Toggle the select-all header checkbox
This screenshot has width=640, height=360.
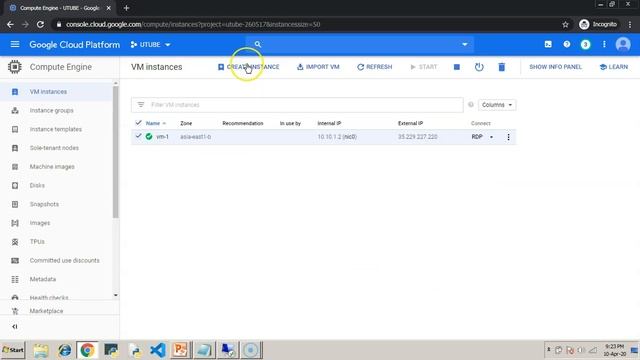[x=138, y=123]
